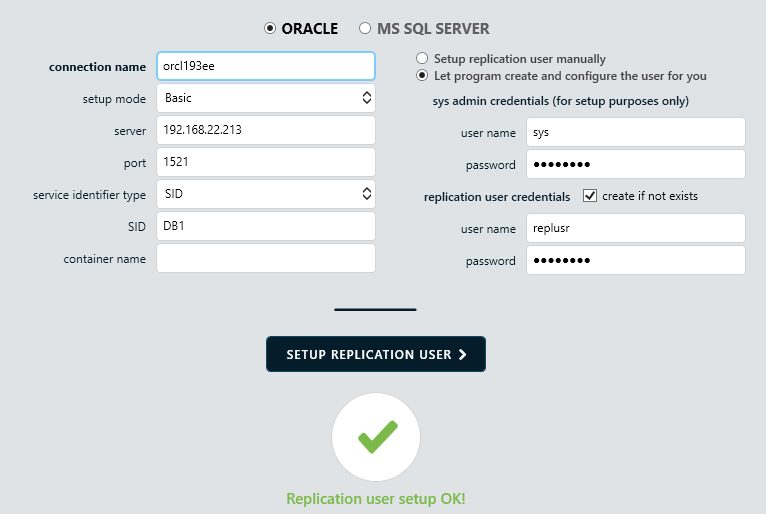Click the green checkmark success icon
The height and width of the screenshot is (518, 766).
376,437
